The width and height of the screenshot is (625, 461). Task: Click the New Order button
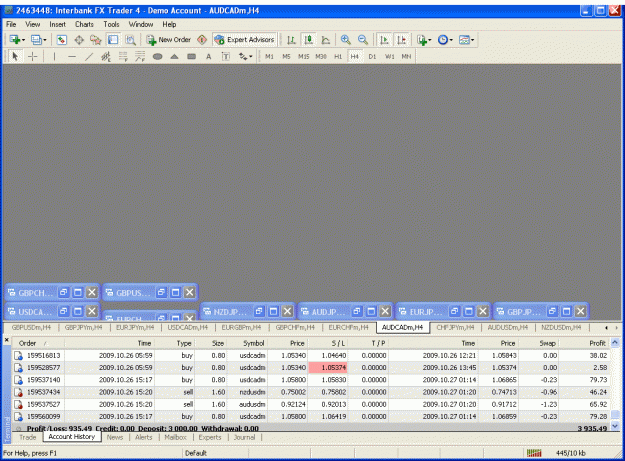pos(169,40)
